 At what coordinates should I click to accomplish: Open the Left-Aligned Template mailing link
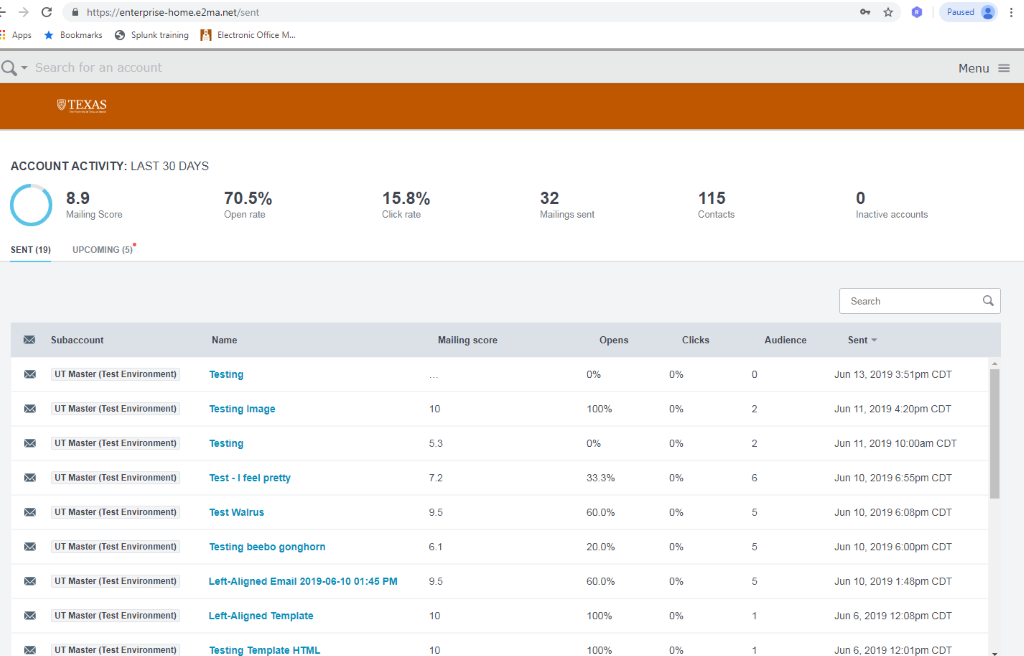pos(261,616)
